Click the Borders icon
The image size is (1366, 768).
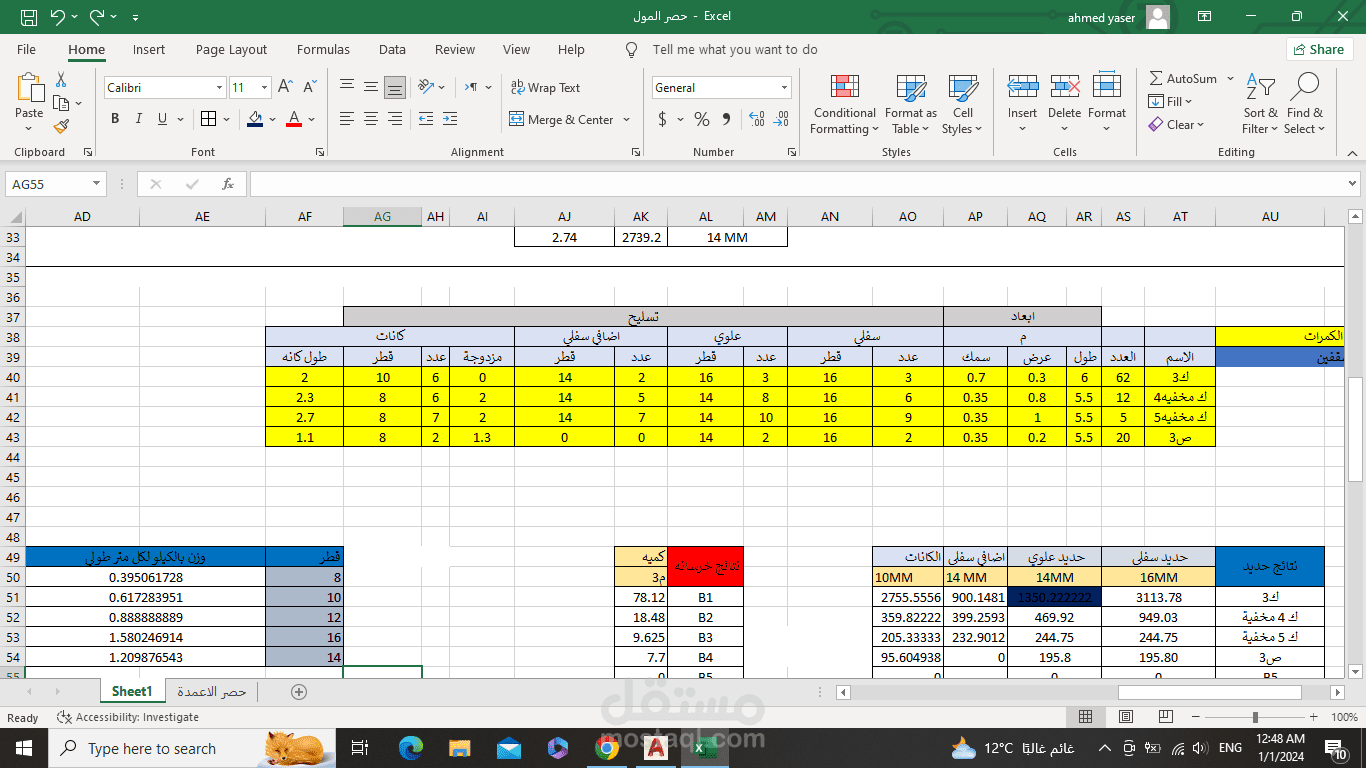click(x=207, y=119)
